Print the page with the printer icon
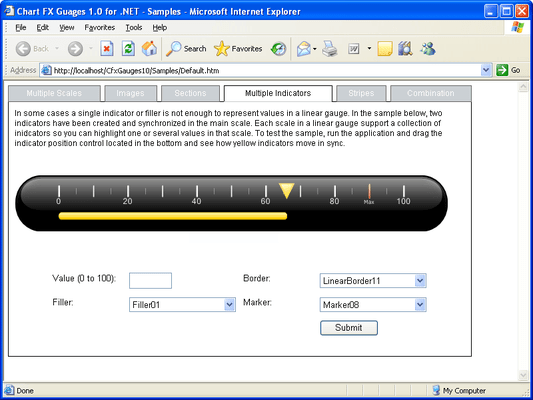Viewport: 533px width, 400px height. 329,49
